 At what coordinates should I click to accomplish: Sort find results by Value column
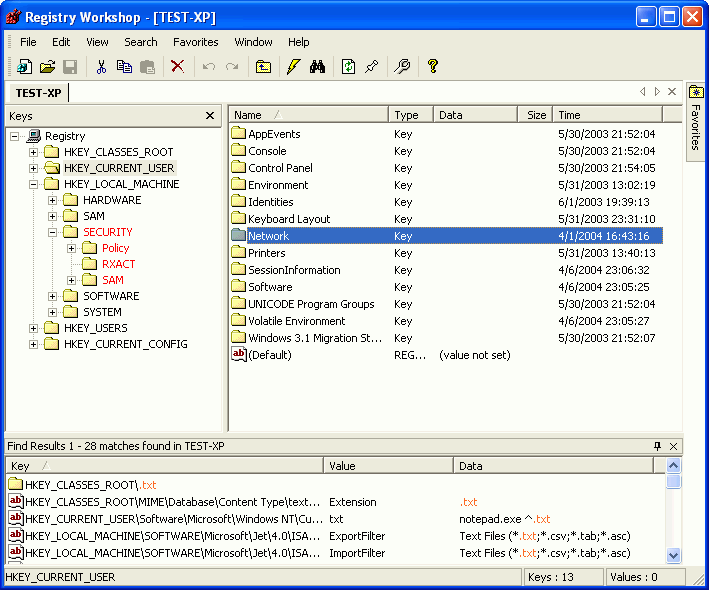click(388, 466)
